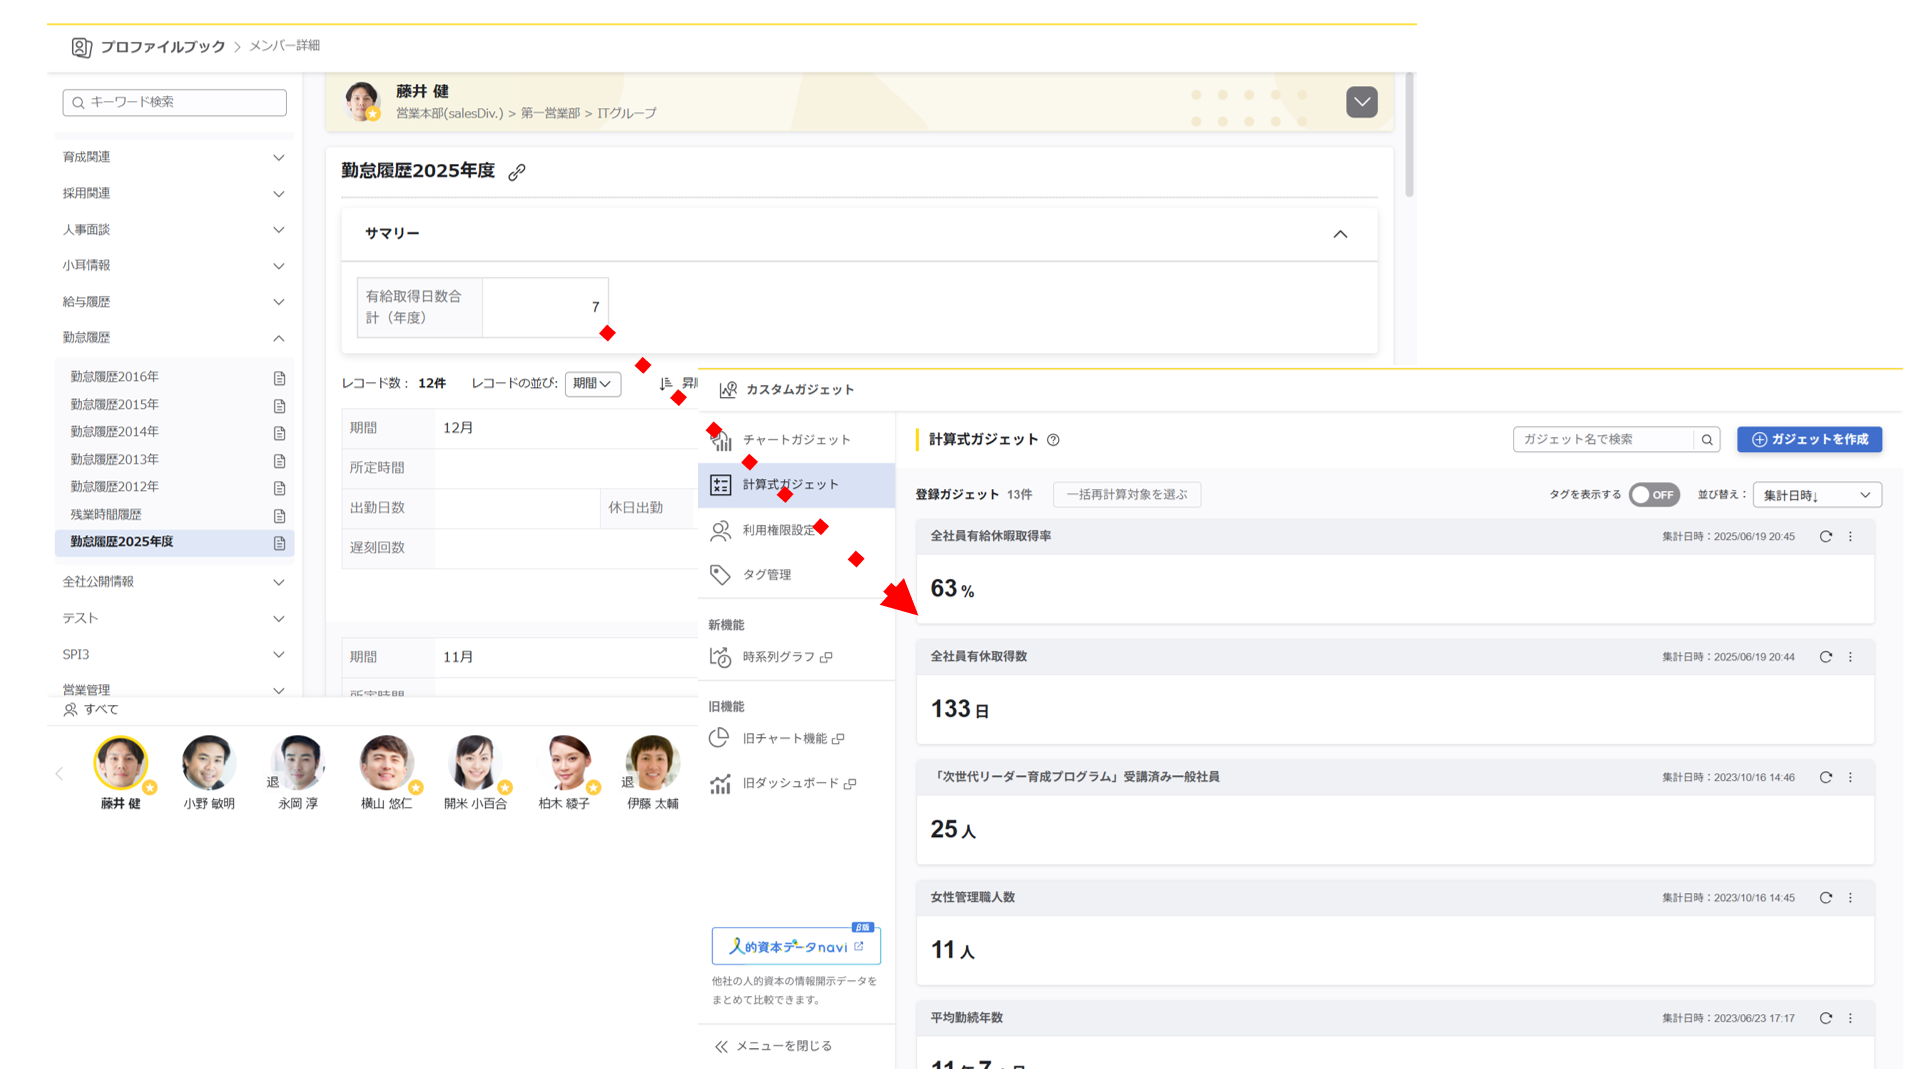Click left arrow in member carousel
This screenshot has width=1920, height=1080.
(59, 774)
